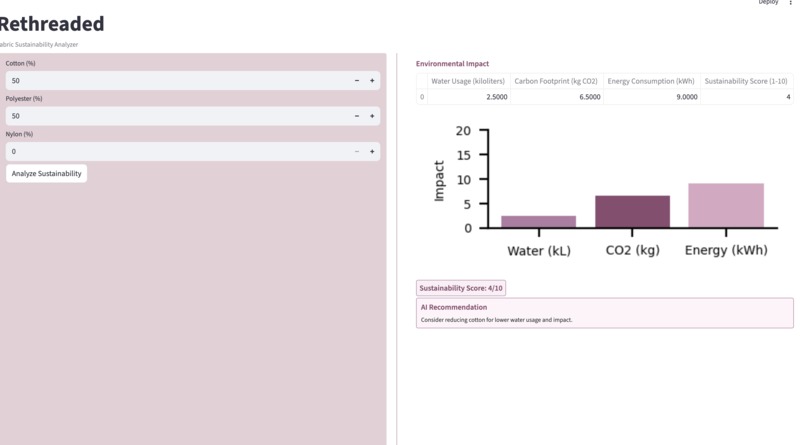Decrease Cotton percentage with minus button
The width and height of the screenshot is (806, 445).
357,81
